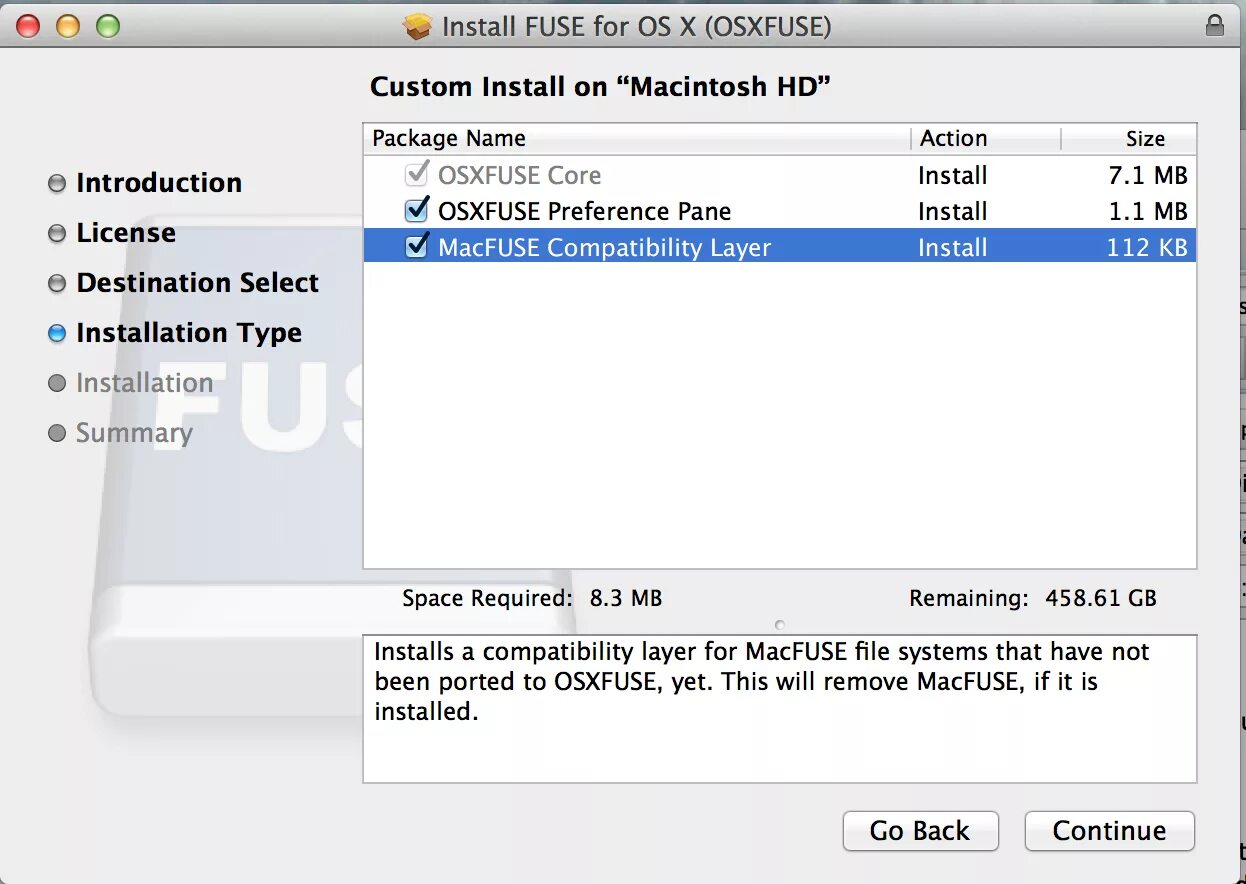Click the Summary step bullet
1246x884 pixels.
pyautogui.click(x=57, y=434)
